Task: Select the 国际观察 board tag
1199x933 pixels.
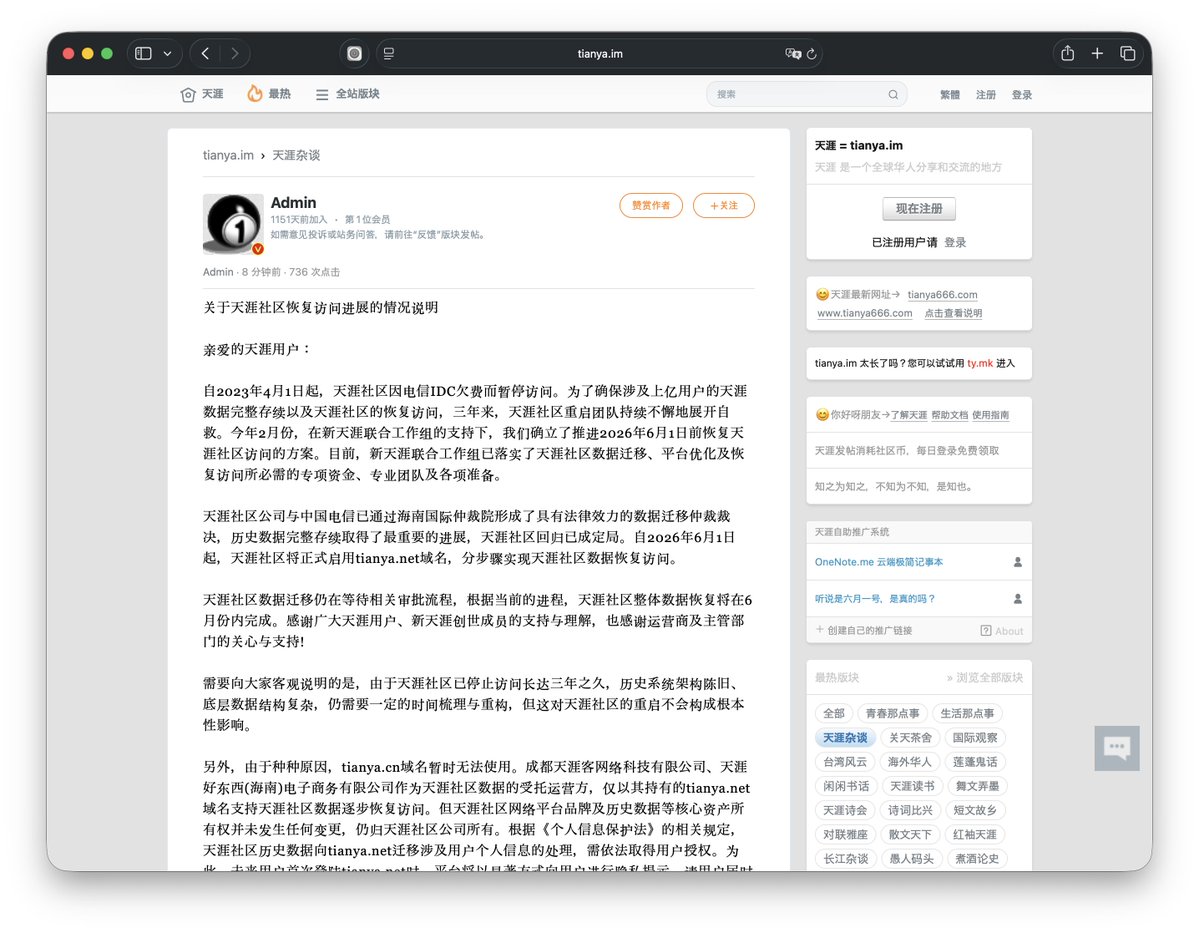Action: [975, 738]
